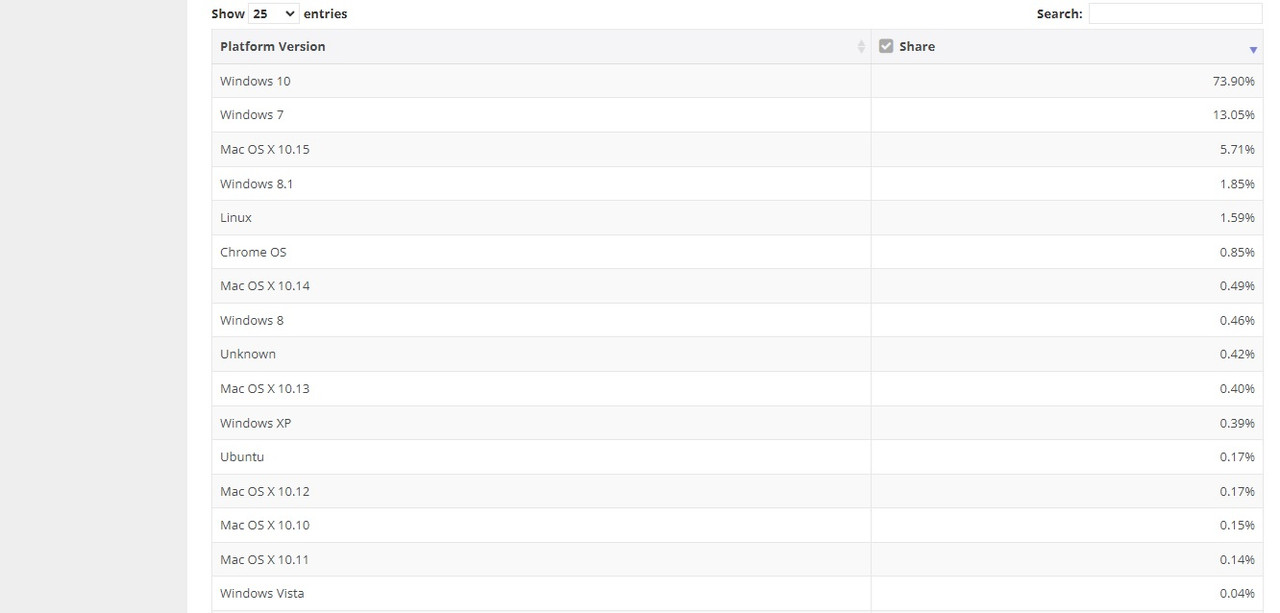Image resolution: width=1280 pixels, height=613 pixels.
Task: Select the Mac OS X 10.14 row label
Action: pyautogui.click(x=265, y=286)
